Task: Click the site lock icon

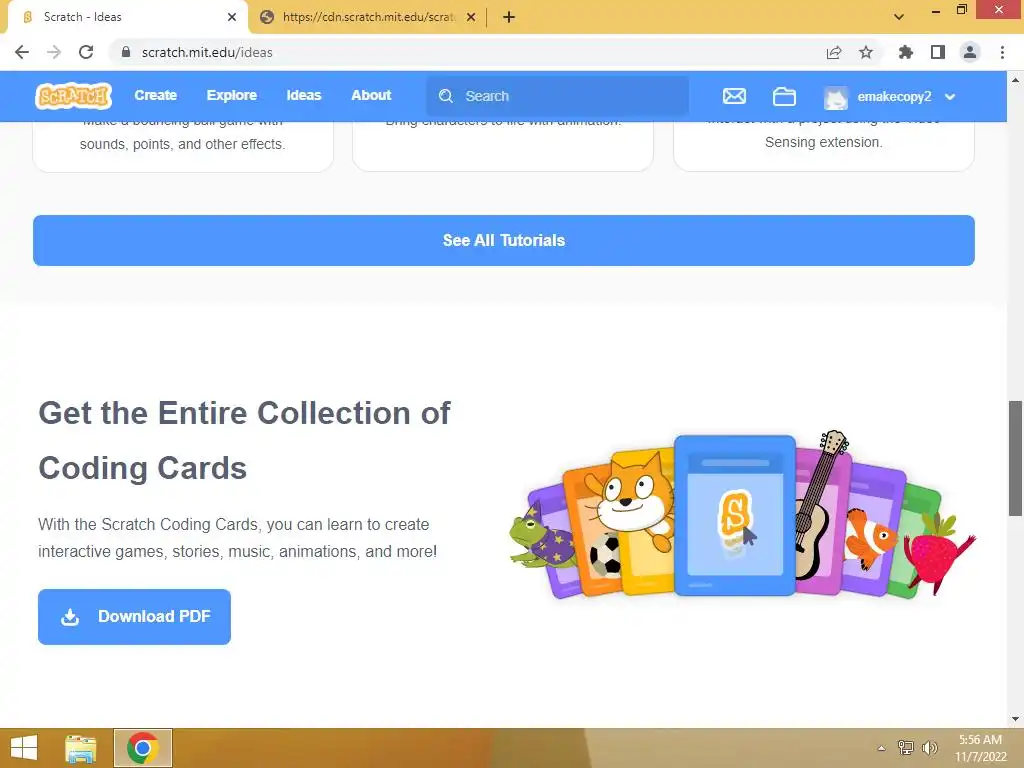Action: point(126,52)
